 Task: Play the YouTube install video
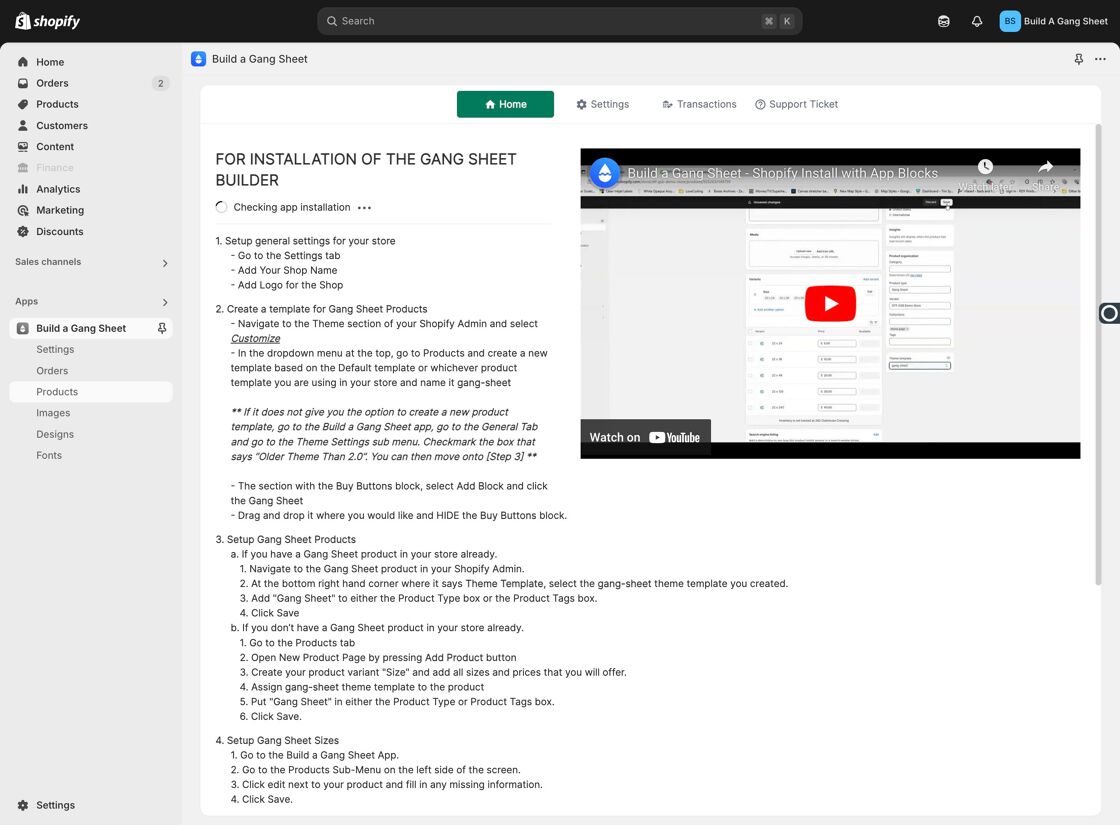click(830, 303)
